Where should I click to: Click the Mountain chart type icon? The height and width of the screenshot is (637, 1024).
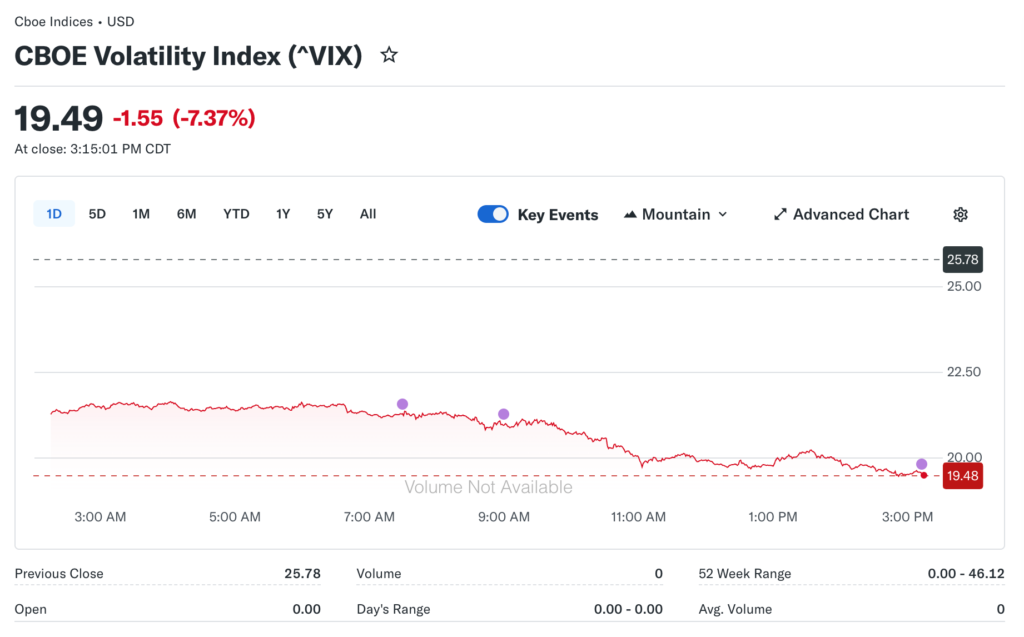(630, 214)
